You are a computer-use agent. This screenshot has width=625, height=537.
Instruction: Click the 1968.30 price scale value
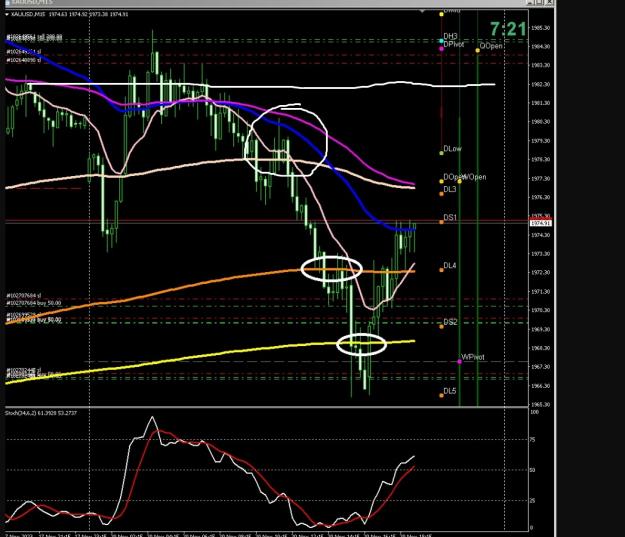coord(540,348)
